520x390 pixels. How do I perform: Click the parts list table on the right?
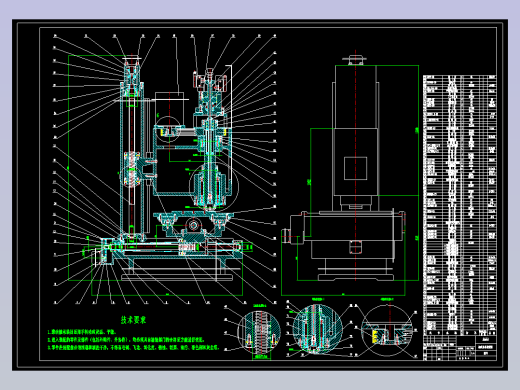point(459,205)
